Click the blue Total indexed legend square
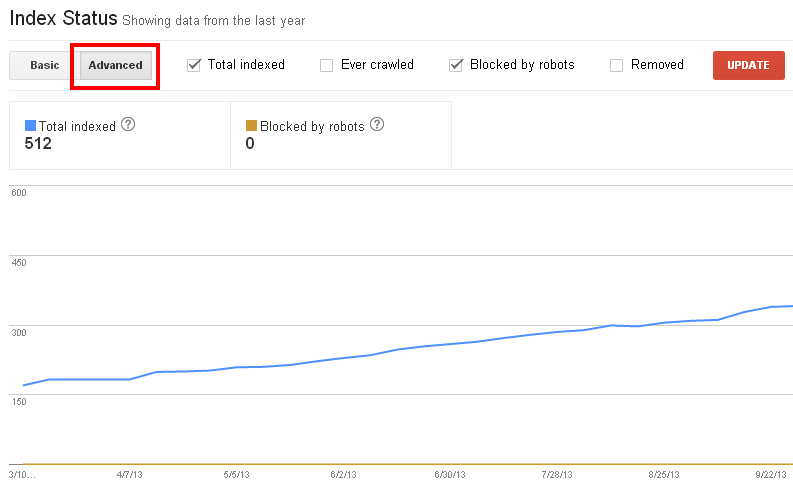This screenshot has height=488, width=793. click(30, 125)
